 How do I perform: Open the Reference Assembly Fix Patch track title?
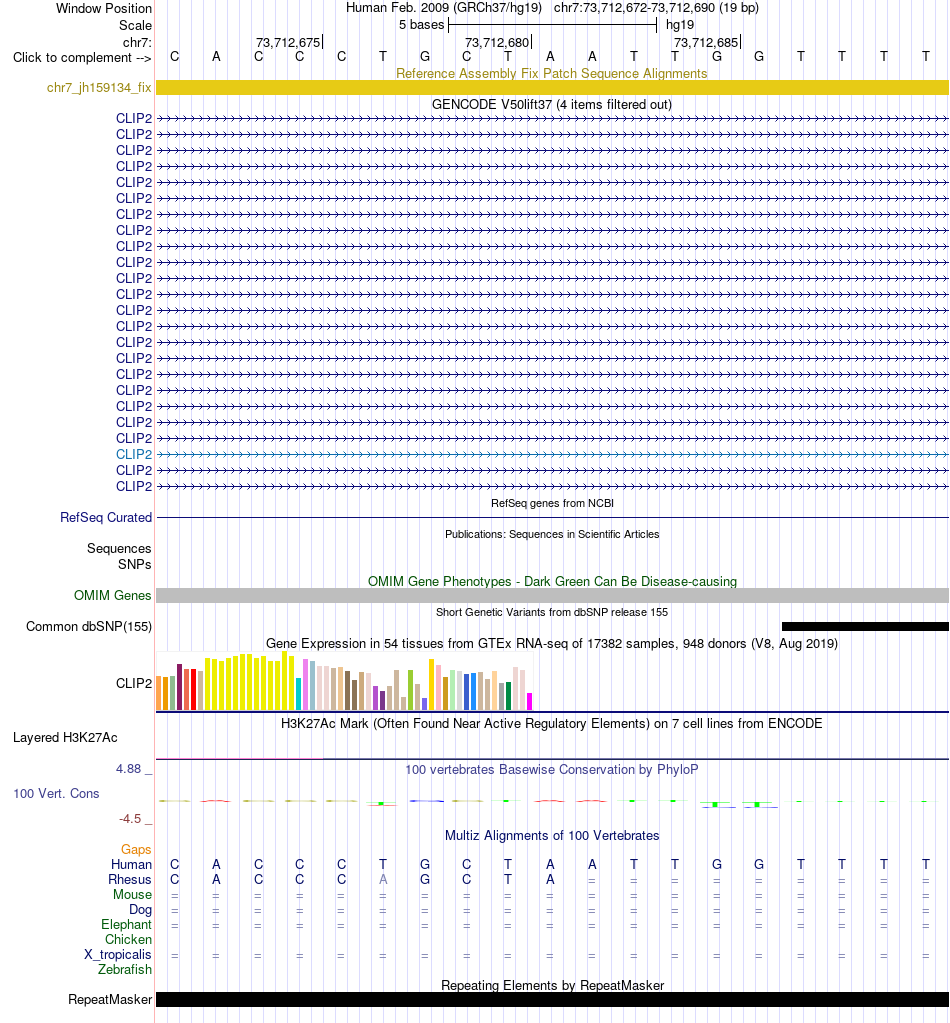pos(552,73)
